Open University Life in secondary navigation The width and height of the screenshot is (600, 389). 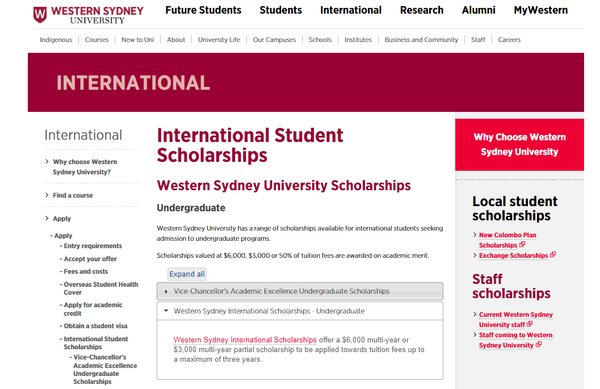219,40
